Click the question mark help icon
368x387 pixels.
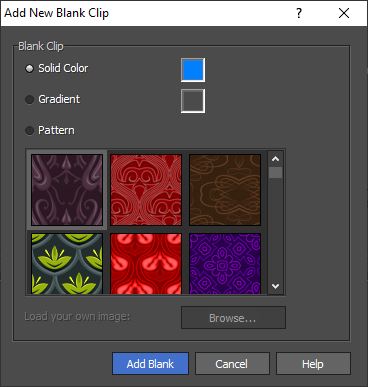[299, 13]
